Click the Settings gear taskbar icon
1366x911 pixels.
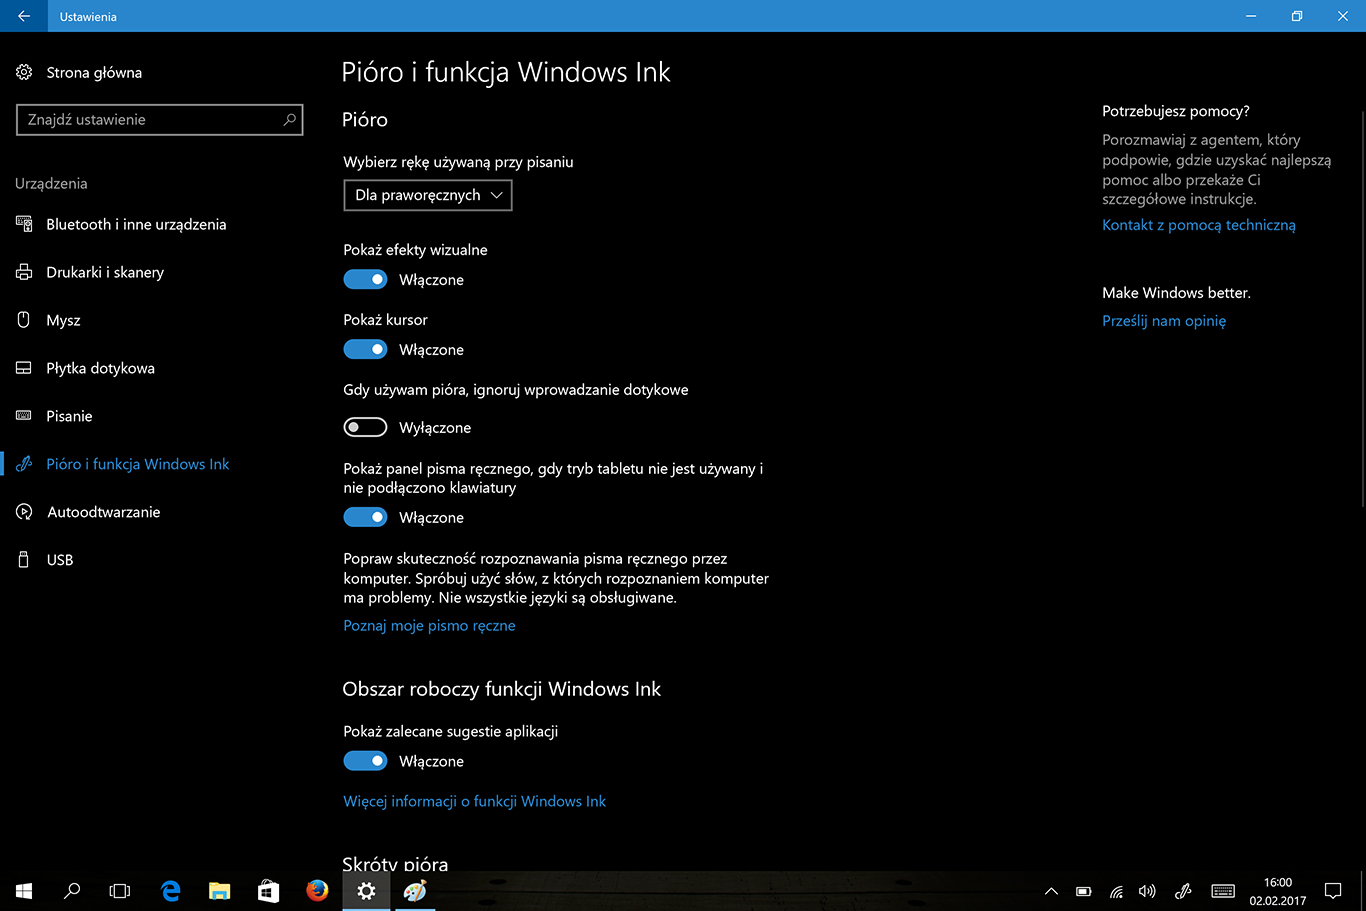click(366, 890)
